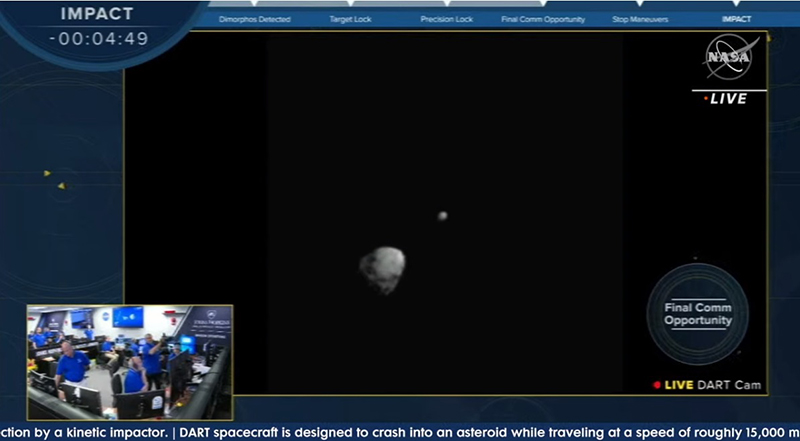Click the scrolling news ticker text
This screenshot has height=441, width=800.
400,433
